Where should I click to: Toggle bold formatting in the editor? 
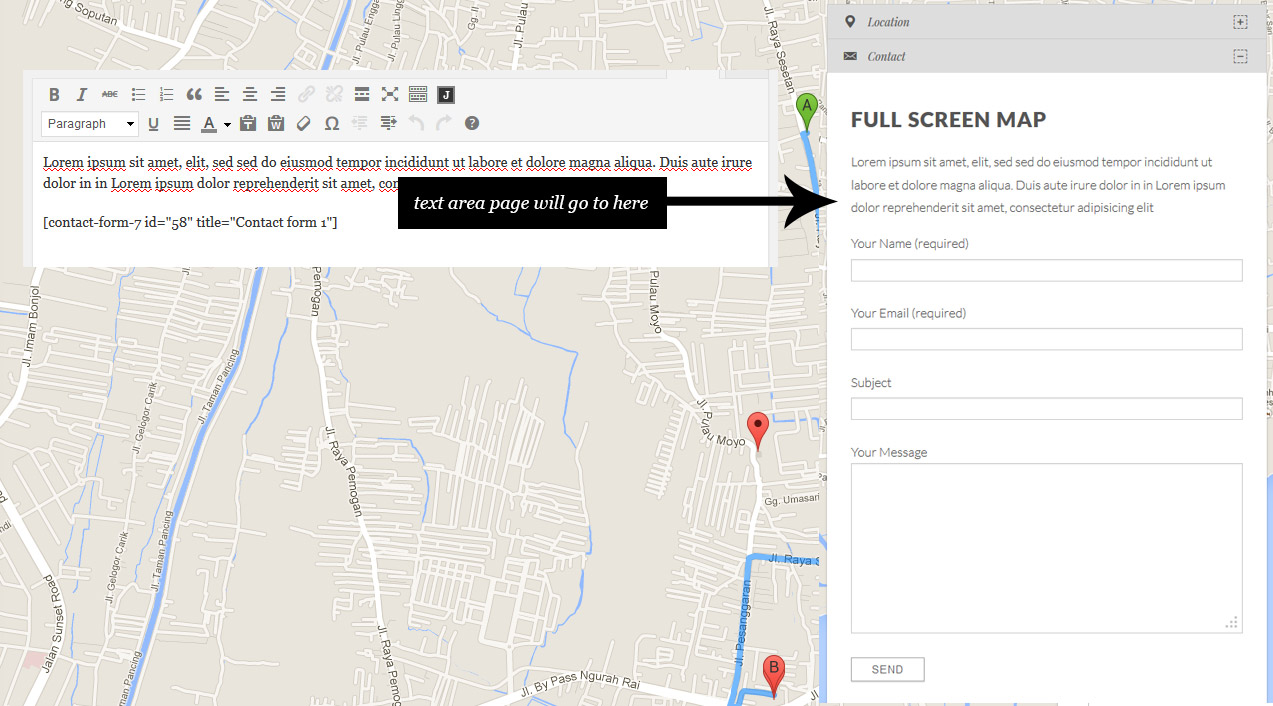(54, 95)
